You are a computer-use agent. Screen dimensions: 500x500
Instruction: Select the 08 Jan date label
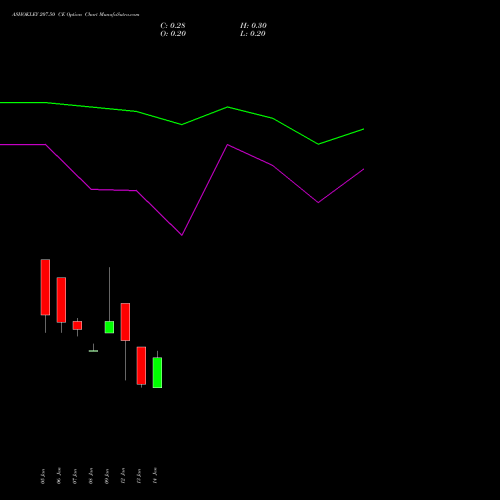click(x=91, y=476)
